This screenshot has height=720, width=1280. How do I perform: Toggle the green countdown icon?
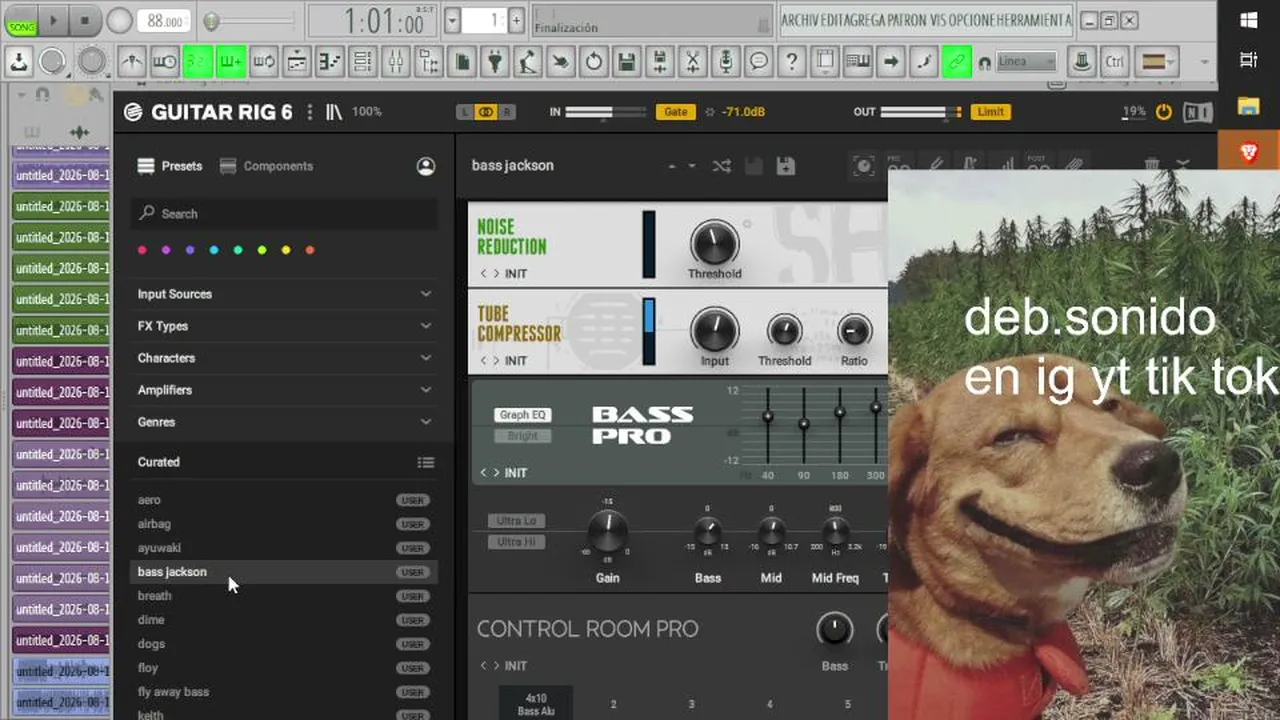(198, 62)
